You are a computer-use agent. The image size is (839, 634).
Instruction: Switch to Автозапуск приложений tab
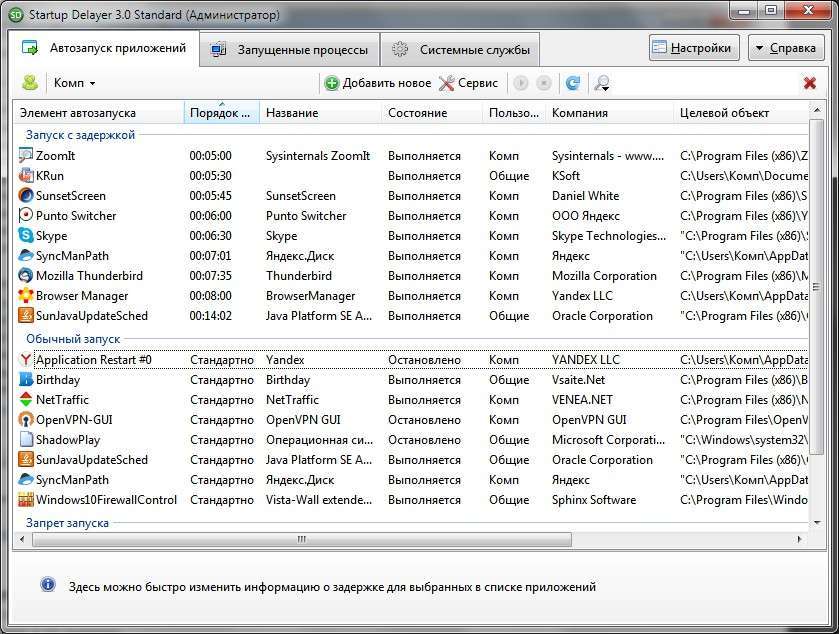point(104,48)
